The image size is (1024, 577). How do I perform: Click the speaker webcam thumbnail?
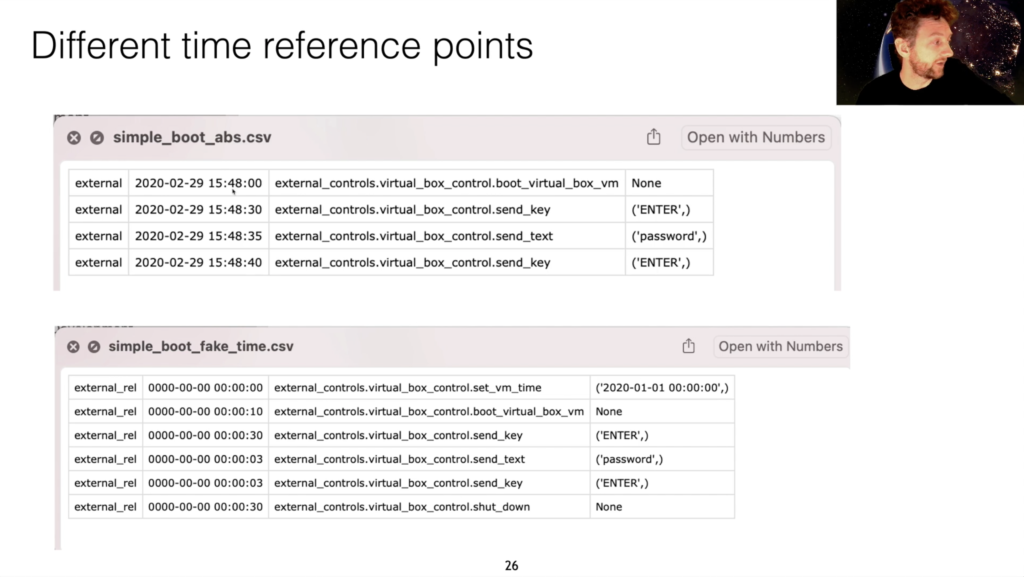click(930, 52)
